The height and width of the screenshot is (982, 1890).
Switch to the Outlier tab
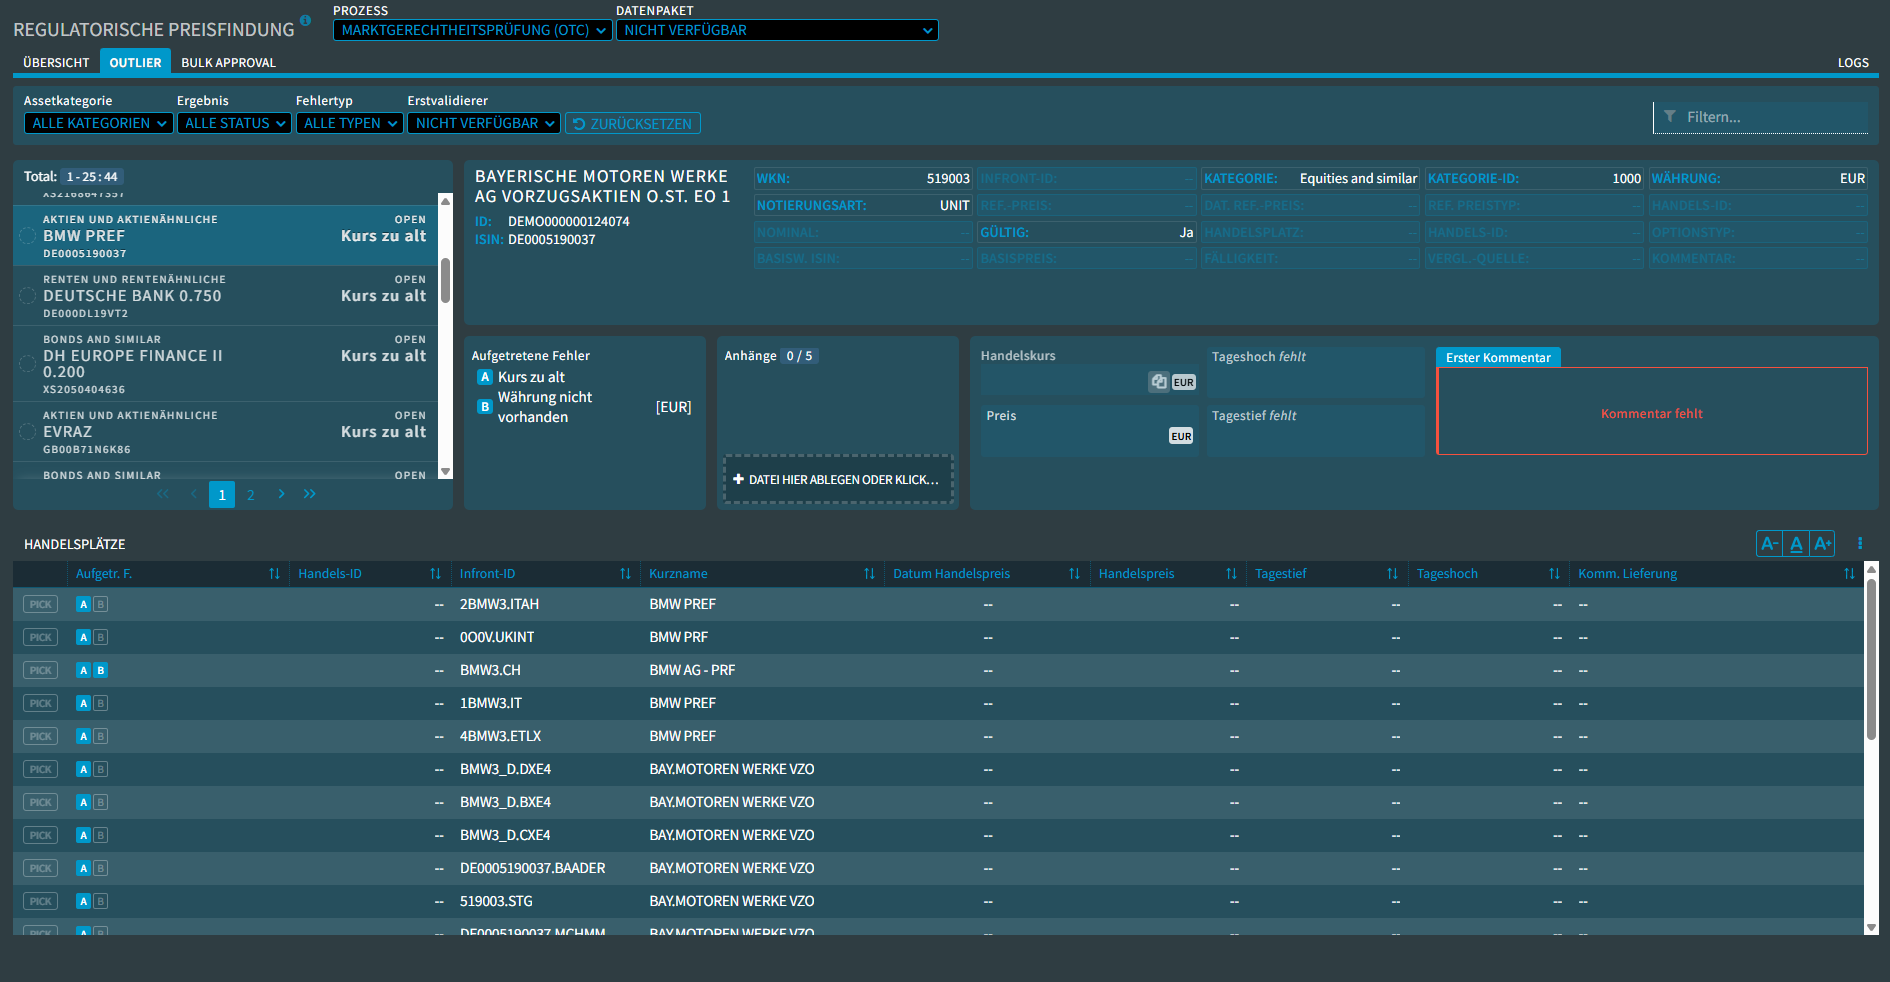coord(135,62)
